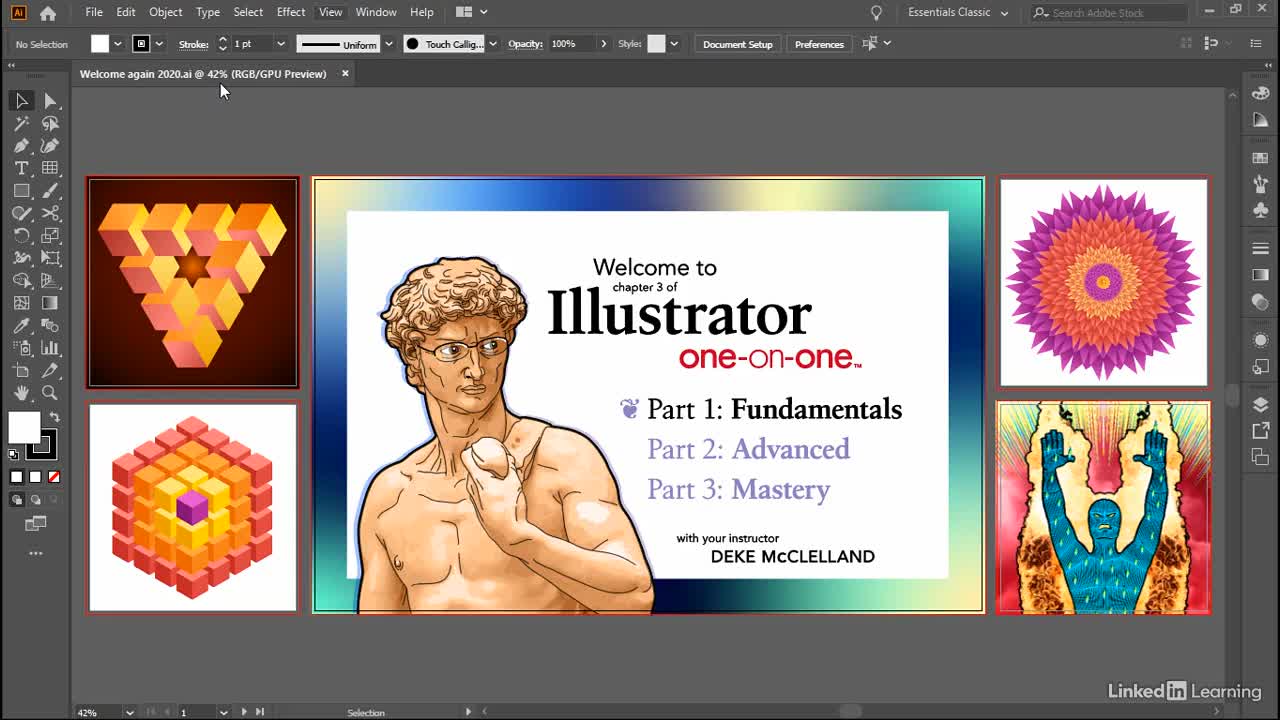This screenshot has width=1280, height=720.
Task: Open Edit Toolbar three-dots menu
Action: (x=36, y=553)
